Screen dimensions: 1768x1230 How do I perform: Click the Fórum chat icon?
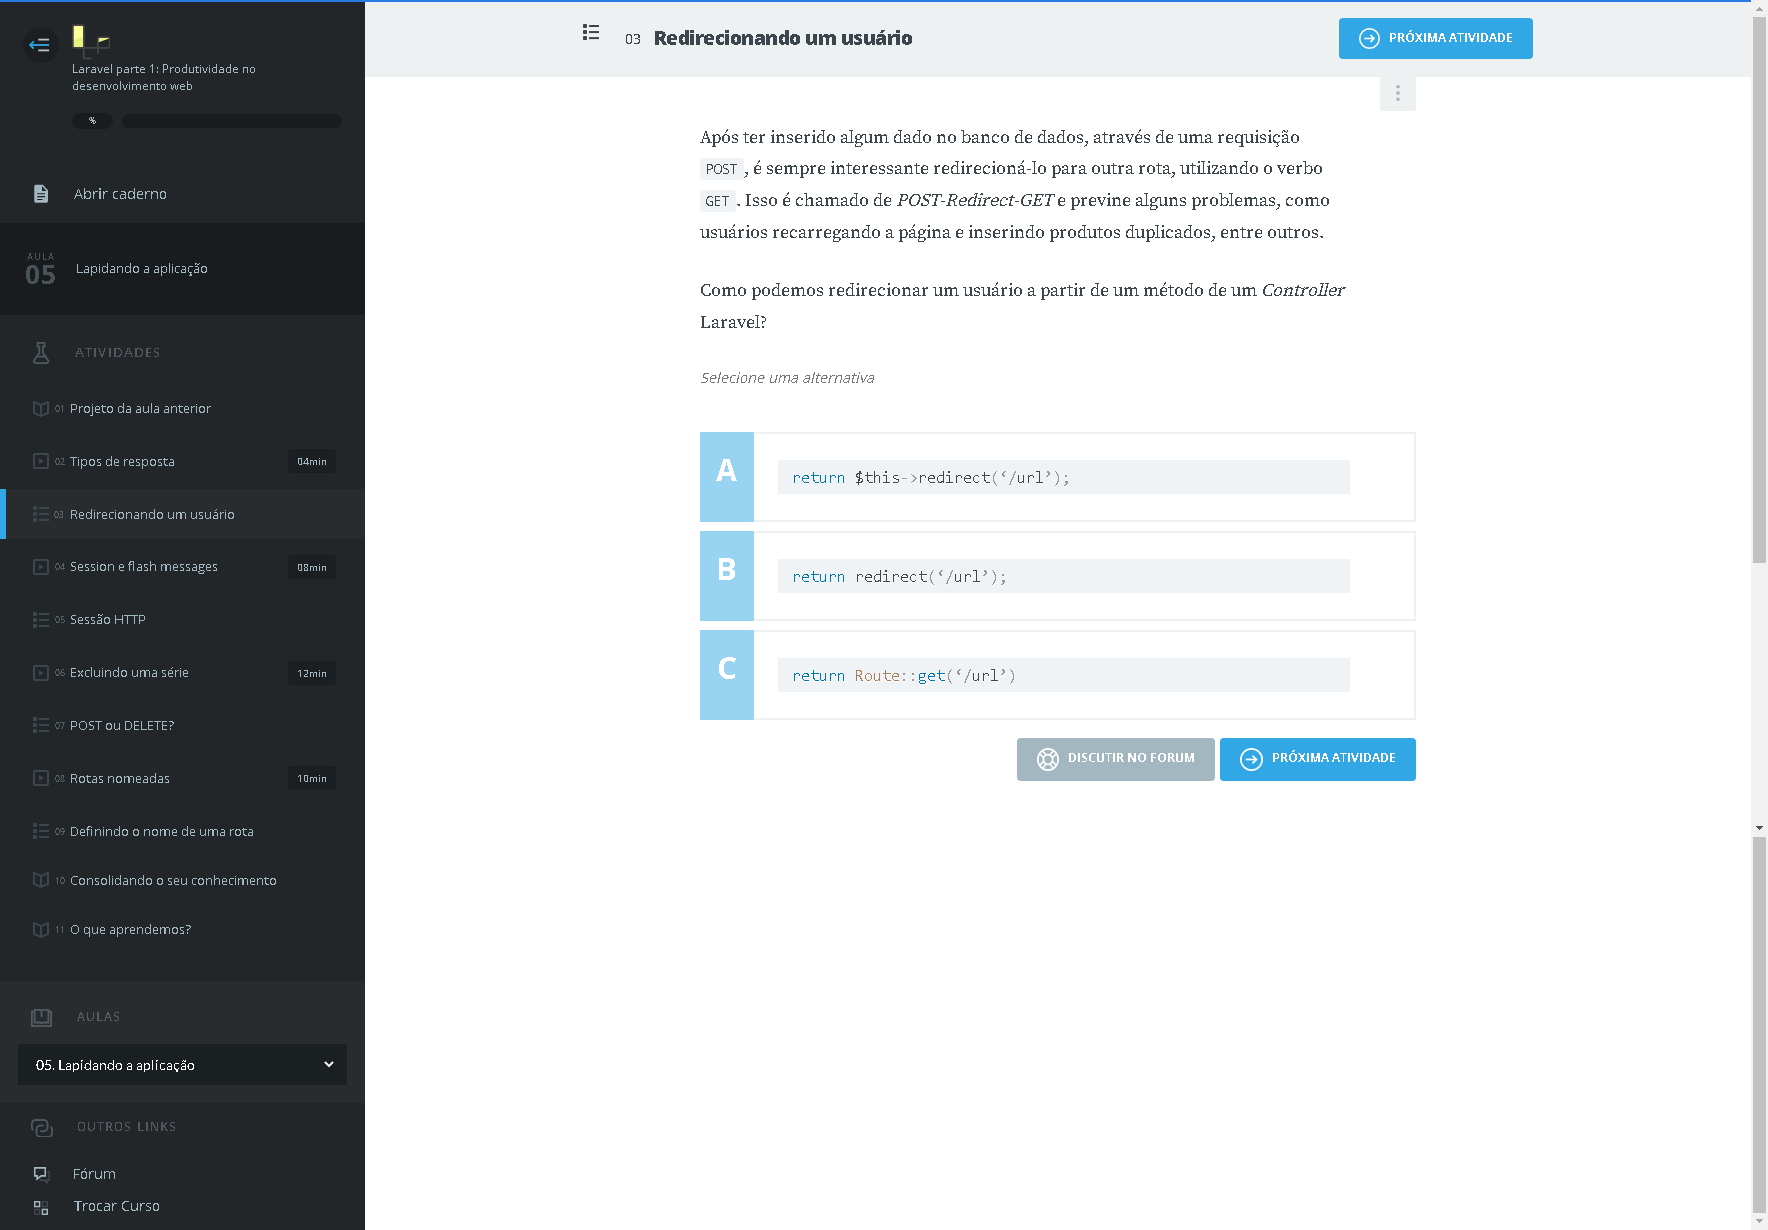[41, 1174]
